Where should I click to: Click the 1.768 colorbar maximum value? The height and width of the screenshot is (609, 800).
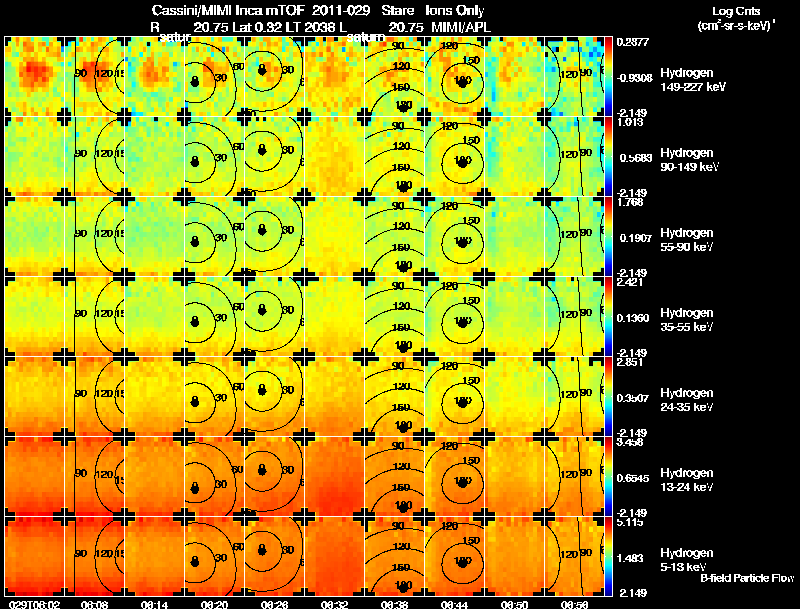tap(630, 202)
